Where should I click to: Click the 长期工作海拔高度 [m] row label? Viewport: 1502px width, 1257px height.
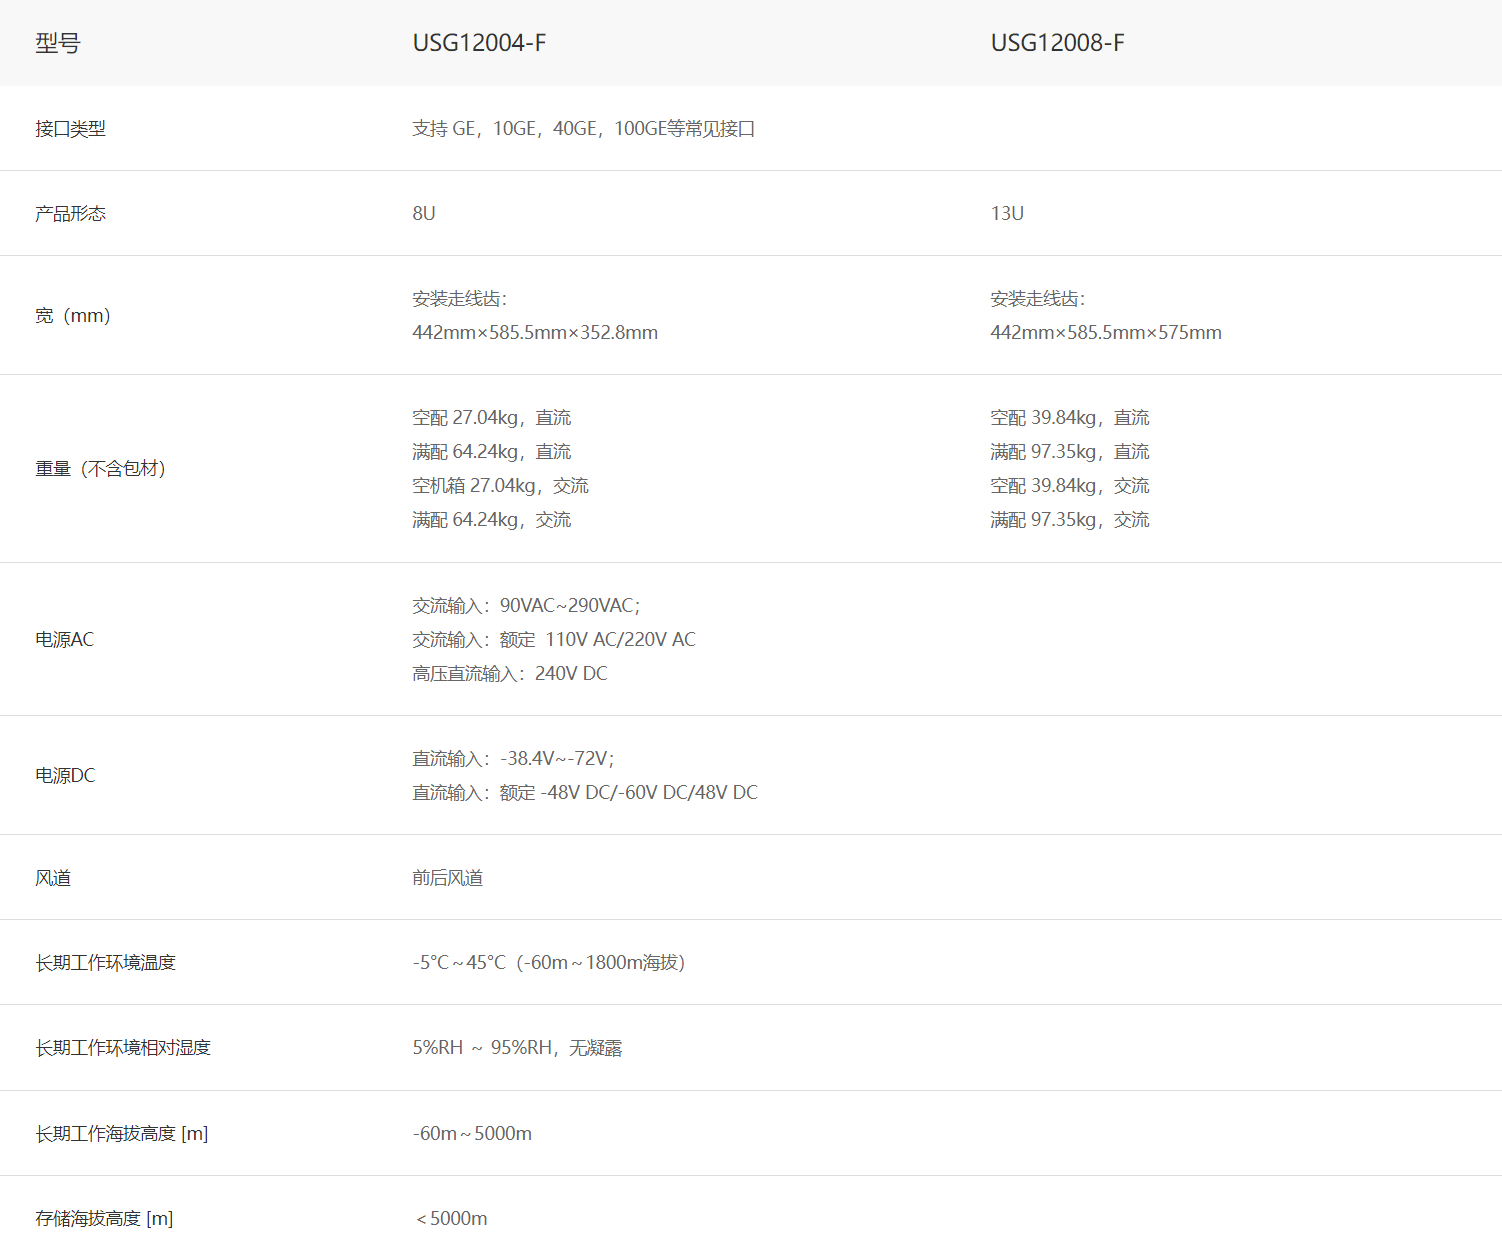click(122, 1134)
